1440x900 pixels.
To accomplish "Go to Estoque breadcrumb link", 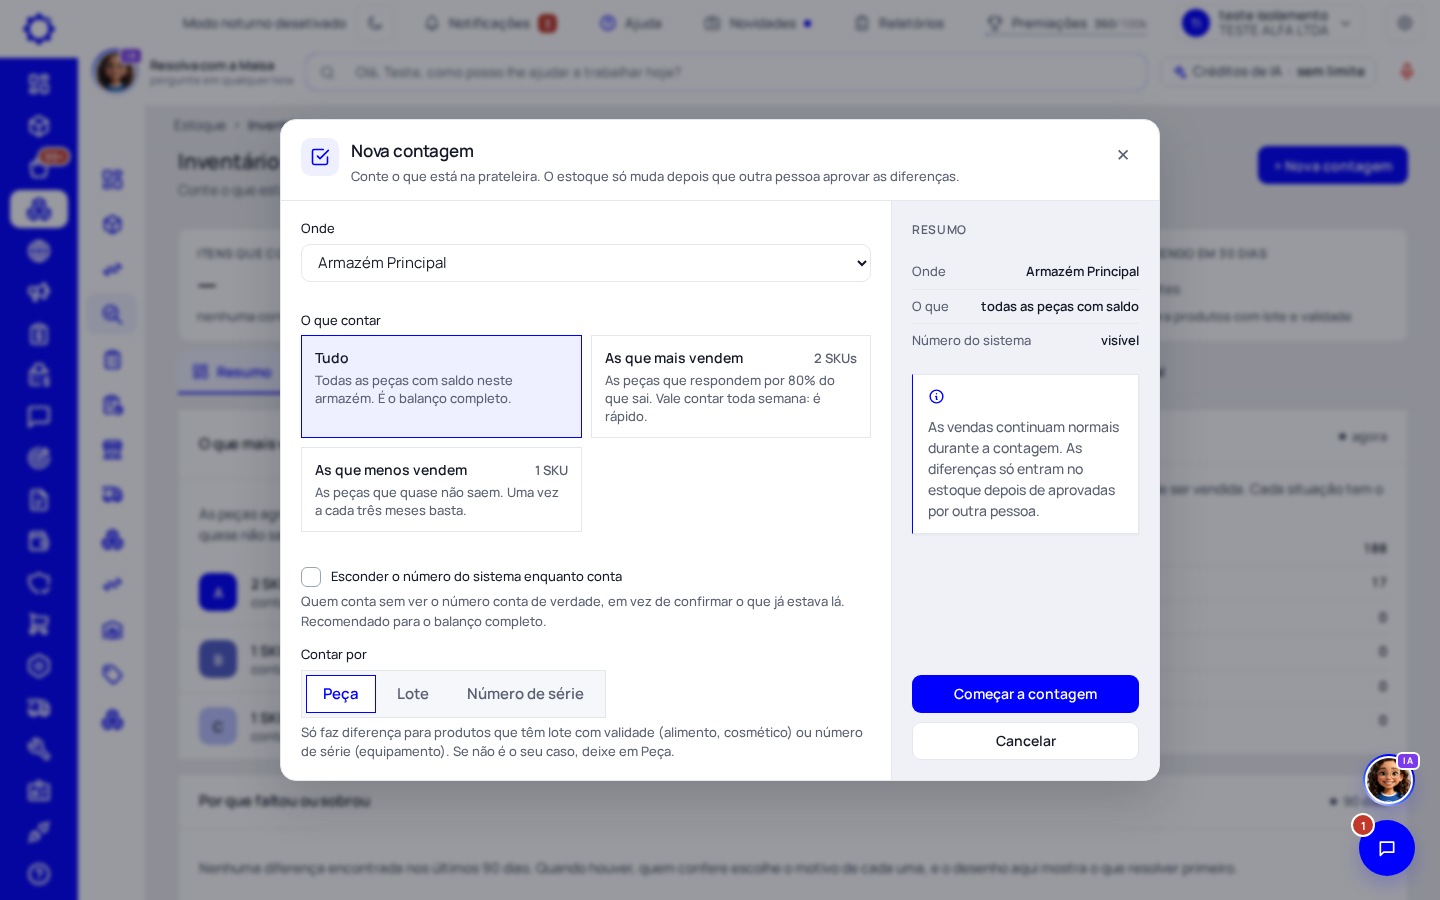I will [200, 125].
